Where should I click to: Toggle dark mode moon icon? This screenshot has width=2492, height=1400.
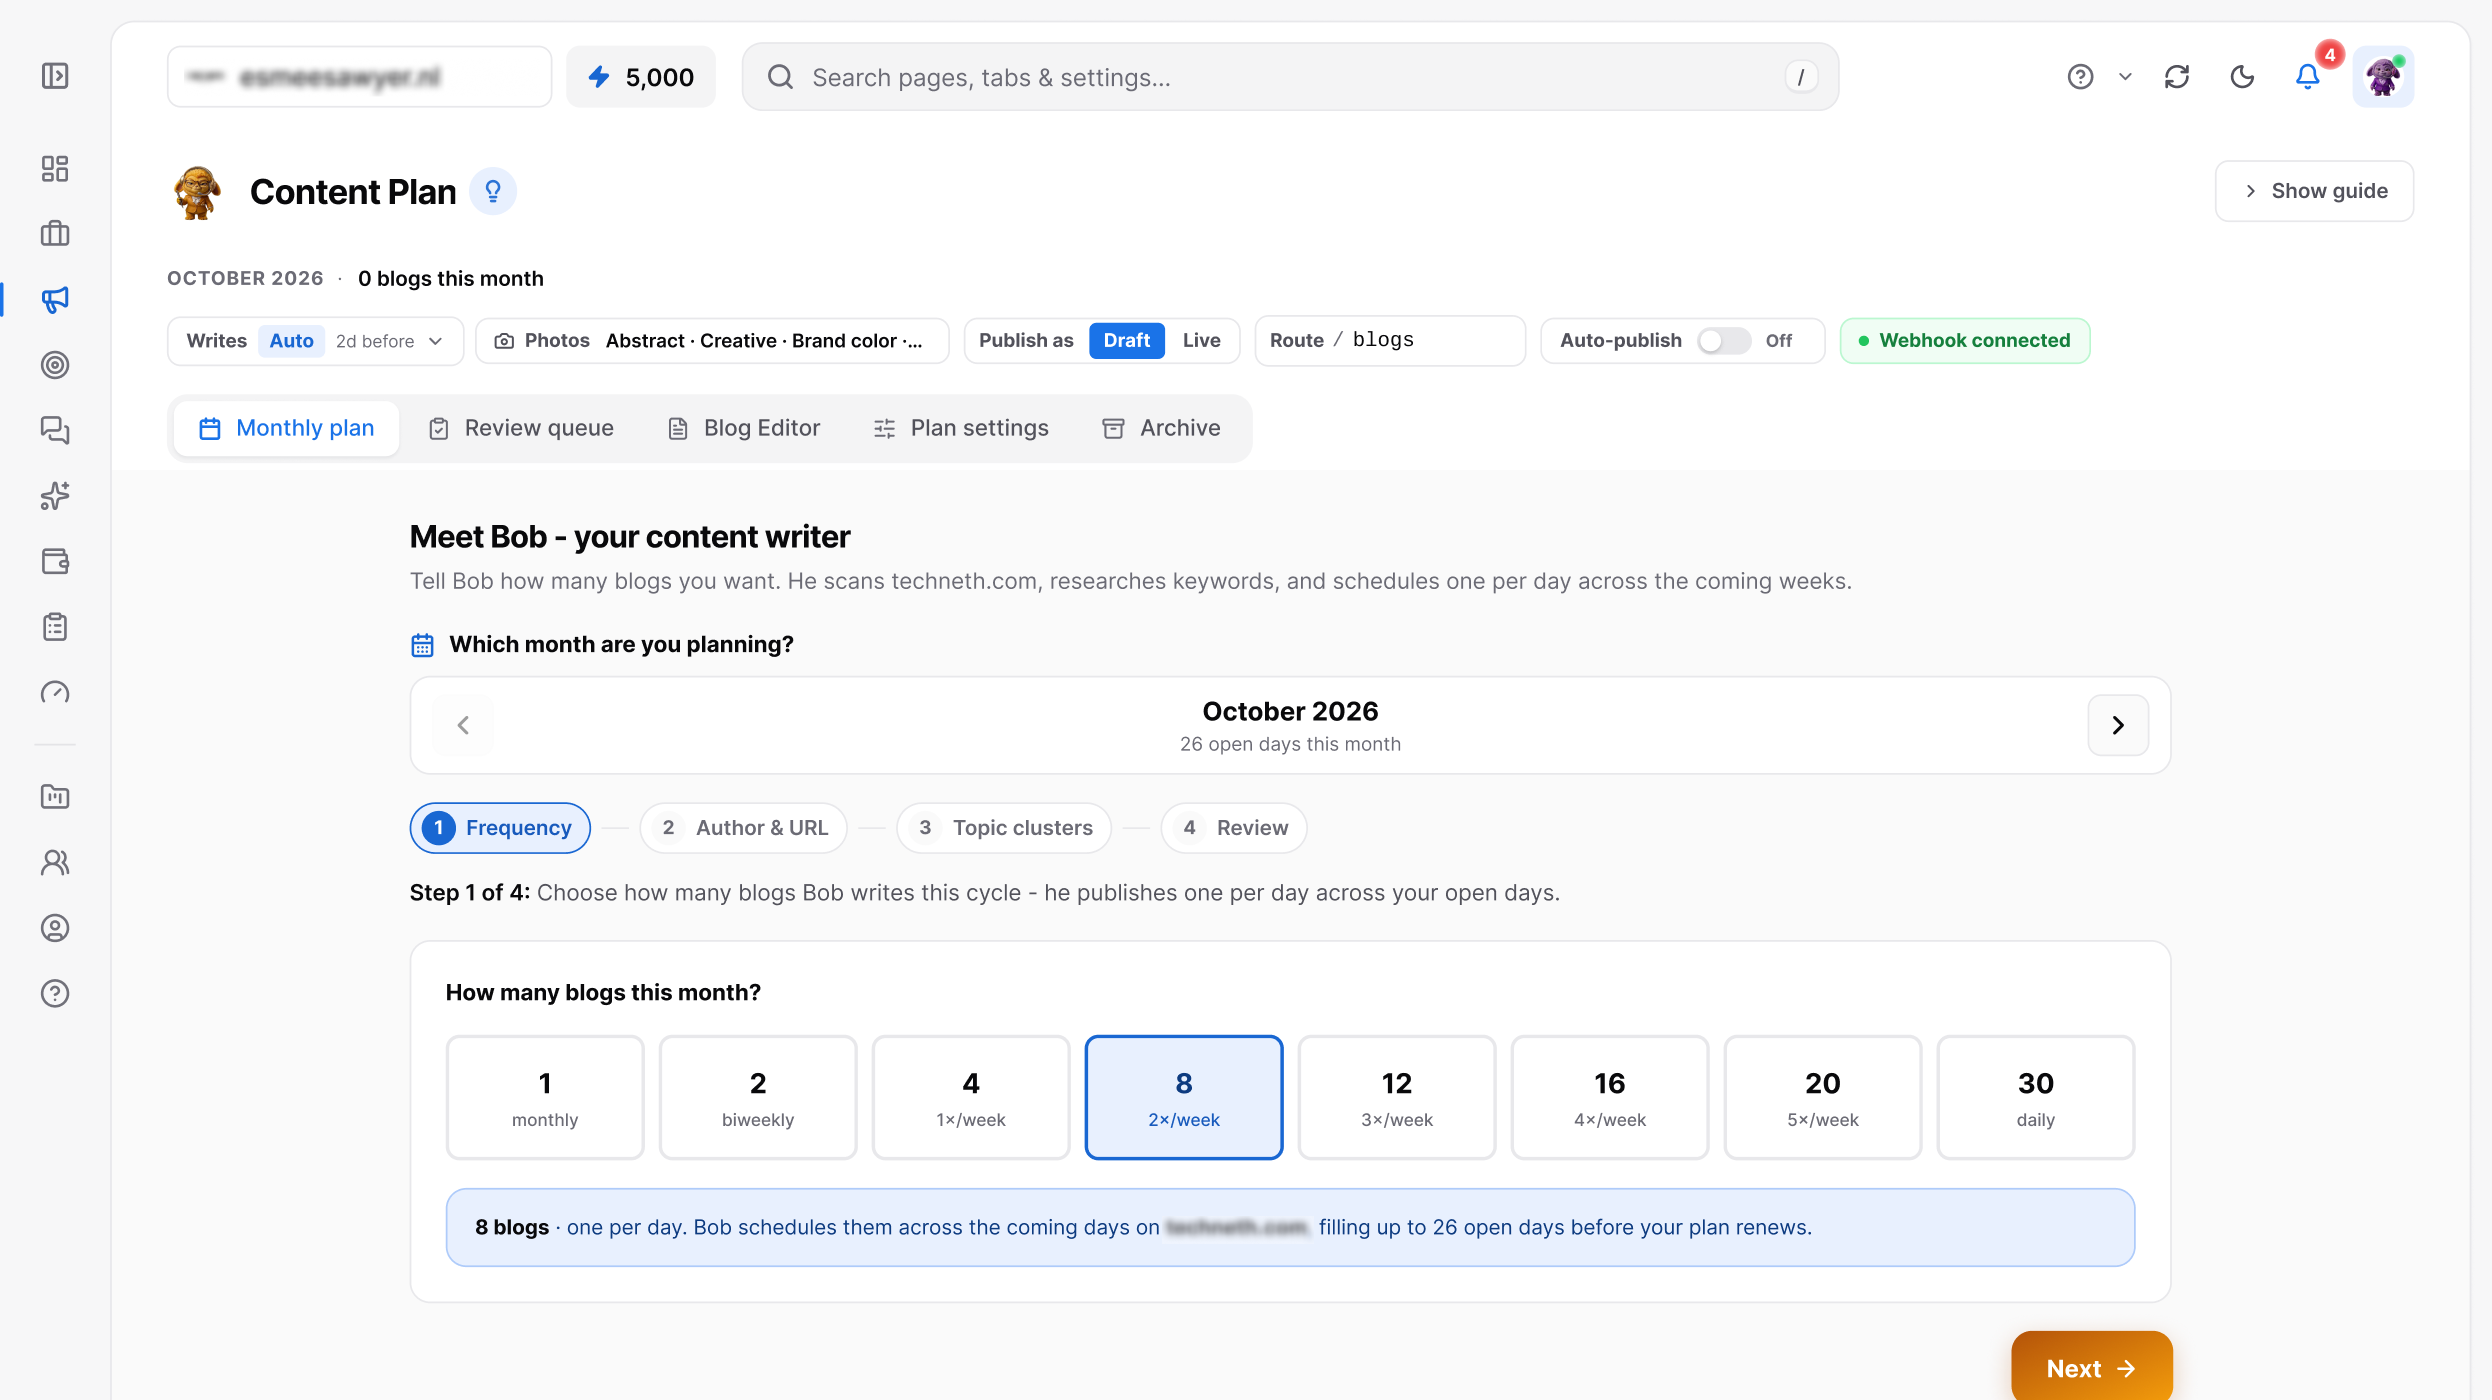[x=2242, y=77]
